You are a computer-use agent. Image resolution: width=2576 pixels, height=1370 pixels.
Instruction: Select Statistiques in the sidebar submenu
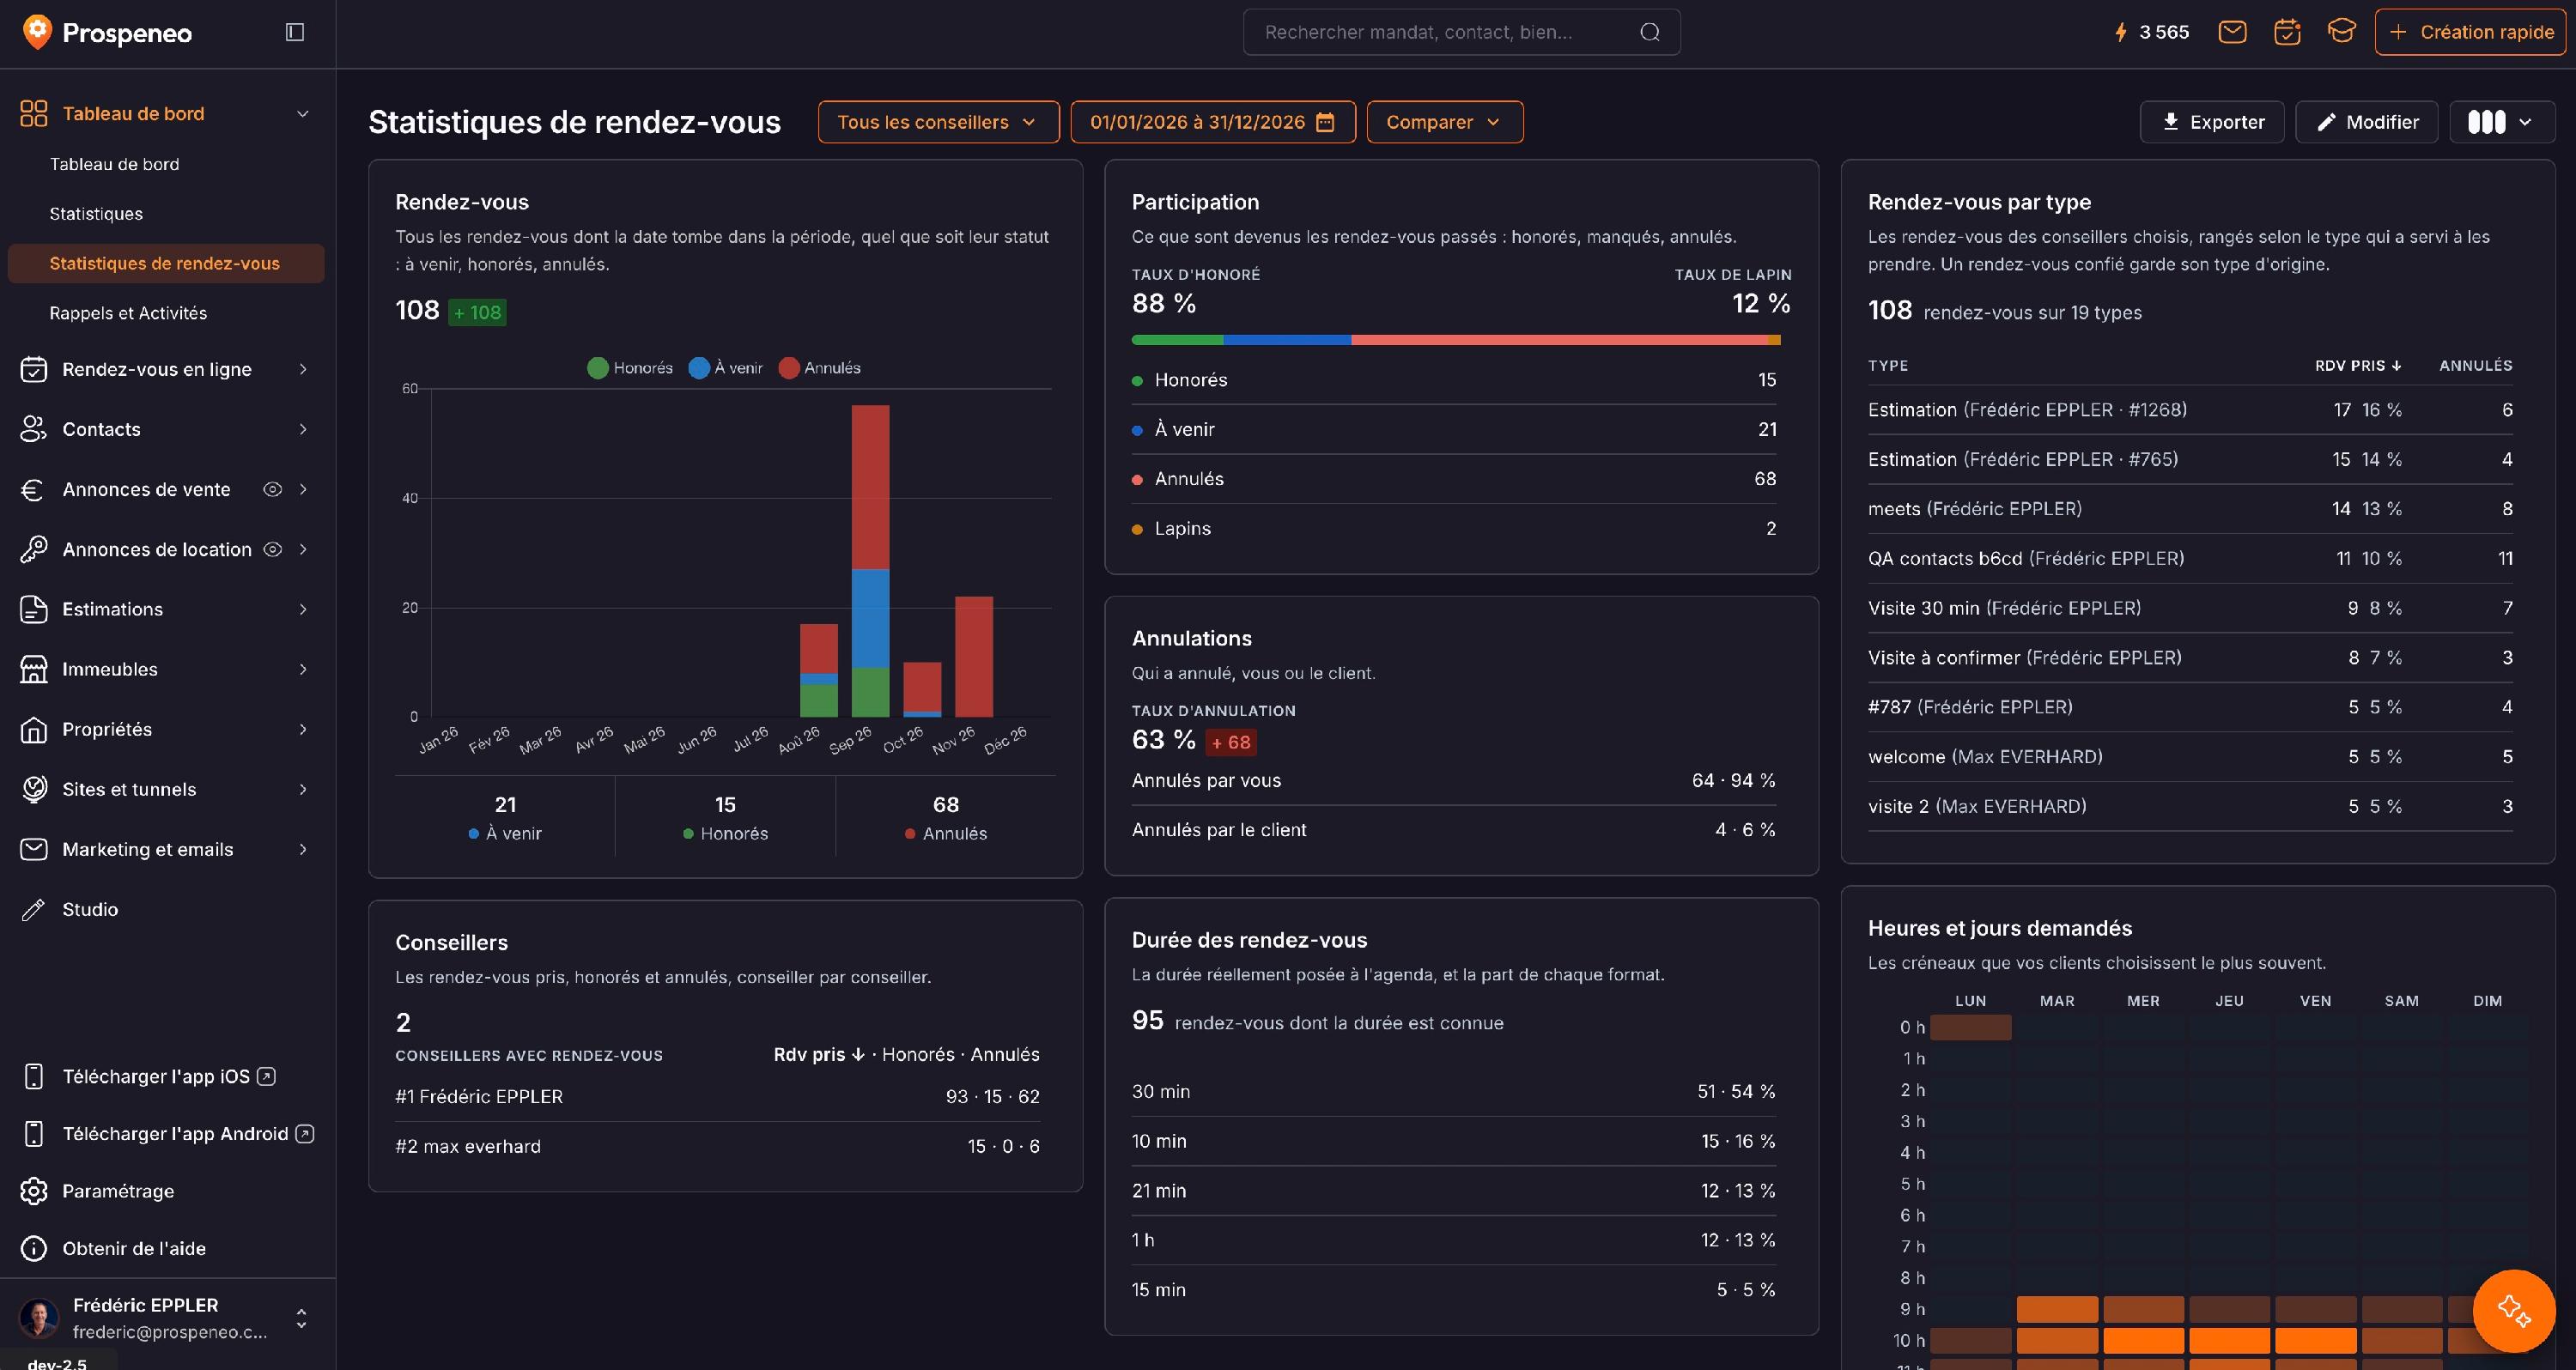click(96, 214)
